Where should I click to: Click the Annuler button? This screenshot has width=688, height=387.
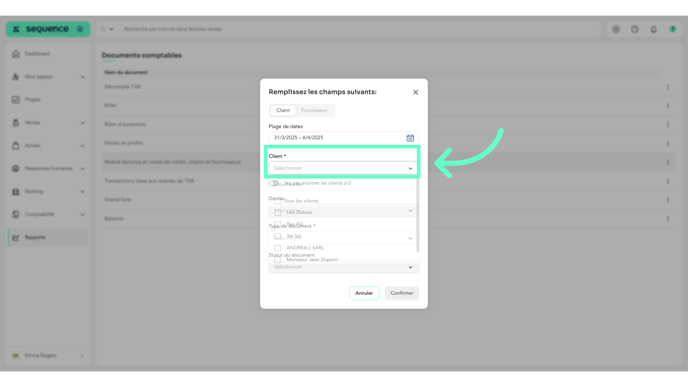tap(364, 293)
